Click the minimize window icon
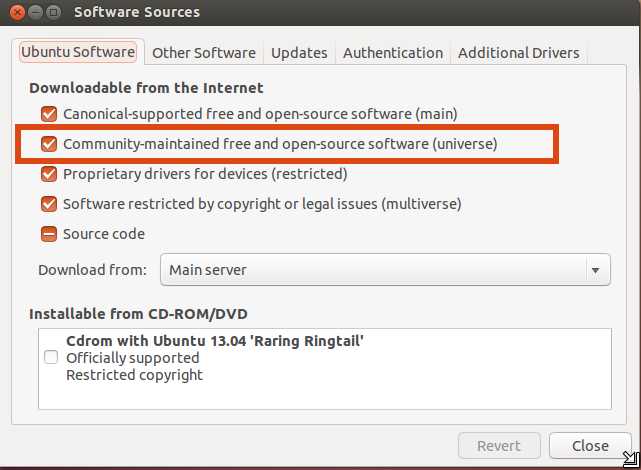The image size is (641, 470). pyautogui.click(x=36, y=12)
